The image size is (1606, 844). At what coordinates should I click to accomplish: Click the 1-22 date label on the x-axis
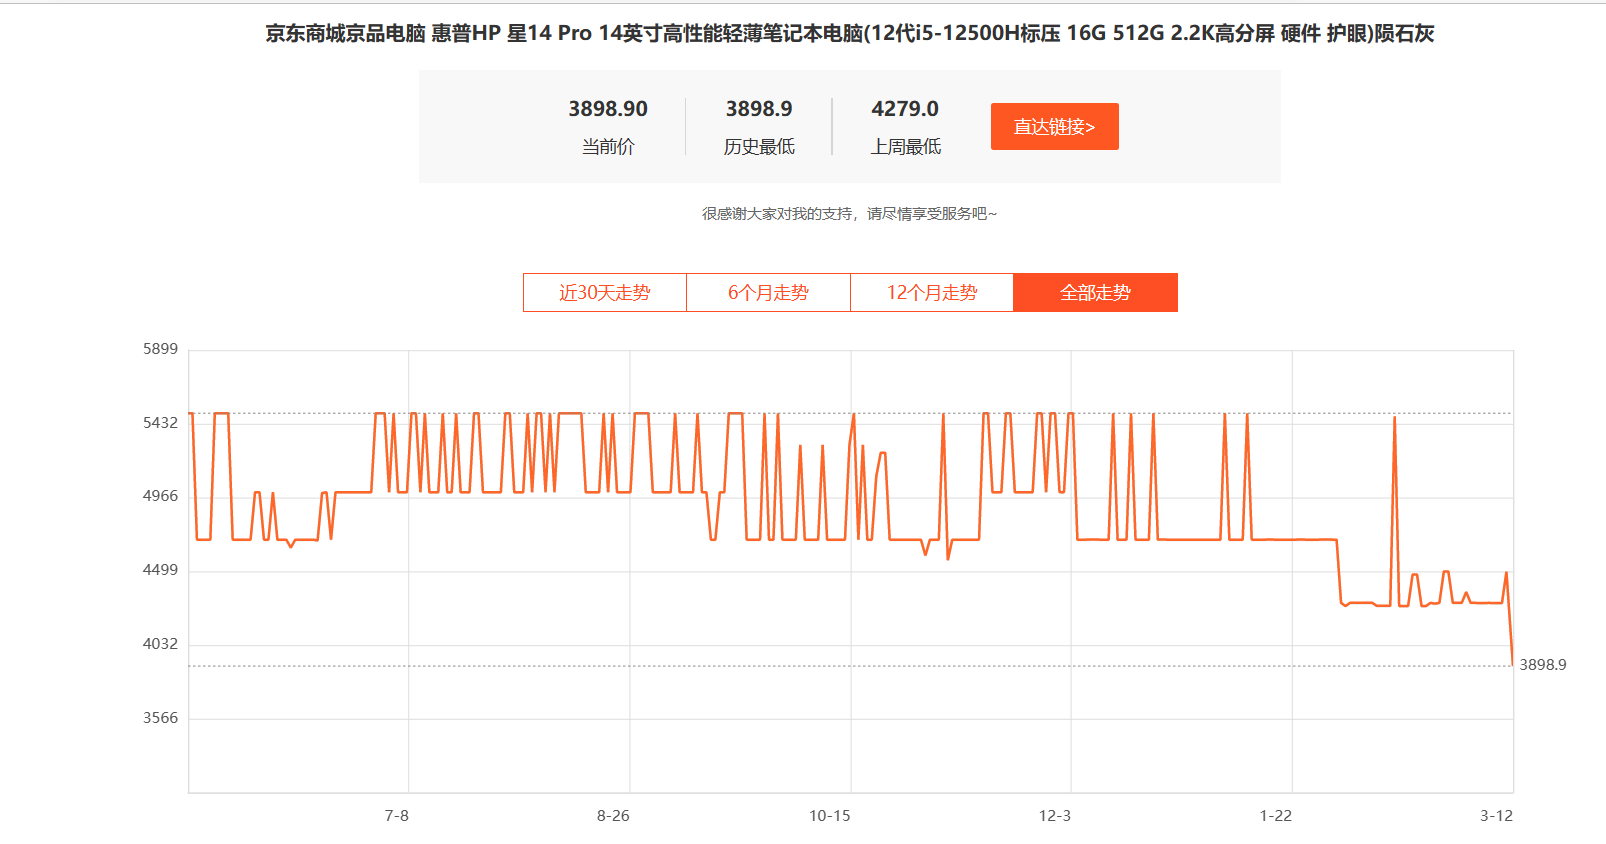pos(1275,816)
